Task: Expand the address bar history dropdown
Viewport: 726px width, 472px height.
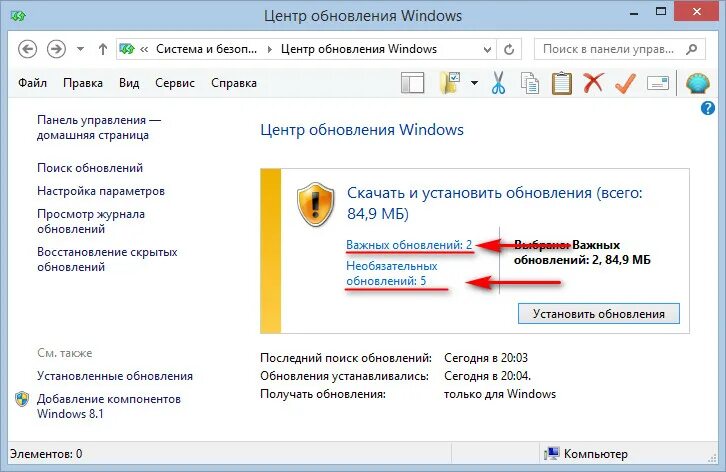Action: (487, 49)
